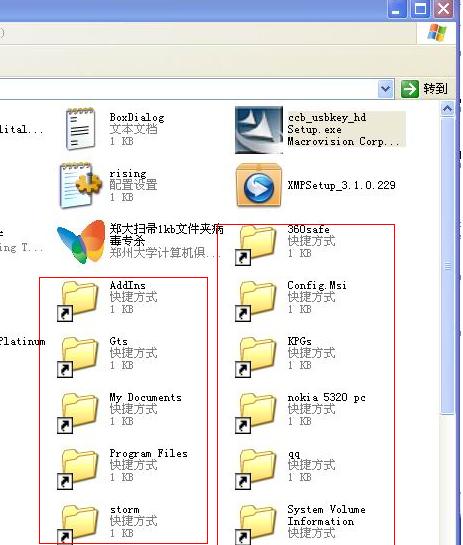Image resolution: width=463 pixels, height=545 pixels.
Task: Select the 360safe shortcut folder icon
Action: click(x=257, y=244)
